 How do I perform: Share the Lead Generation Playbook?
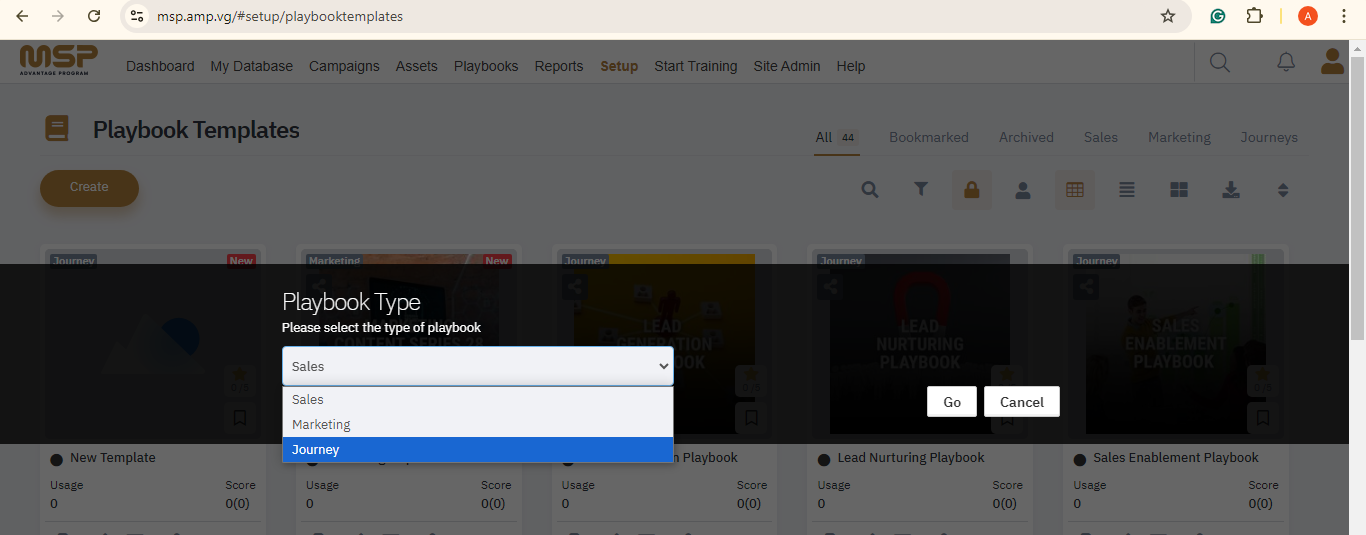point(575,287)
